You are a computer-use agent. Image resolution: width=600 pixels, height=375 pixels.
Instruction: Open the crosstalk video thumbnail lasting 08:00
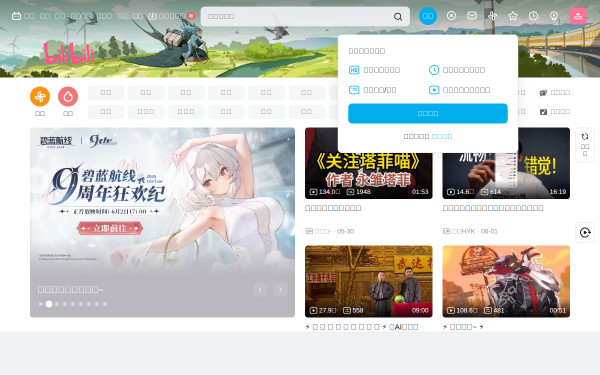pos(368,281)
